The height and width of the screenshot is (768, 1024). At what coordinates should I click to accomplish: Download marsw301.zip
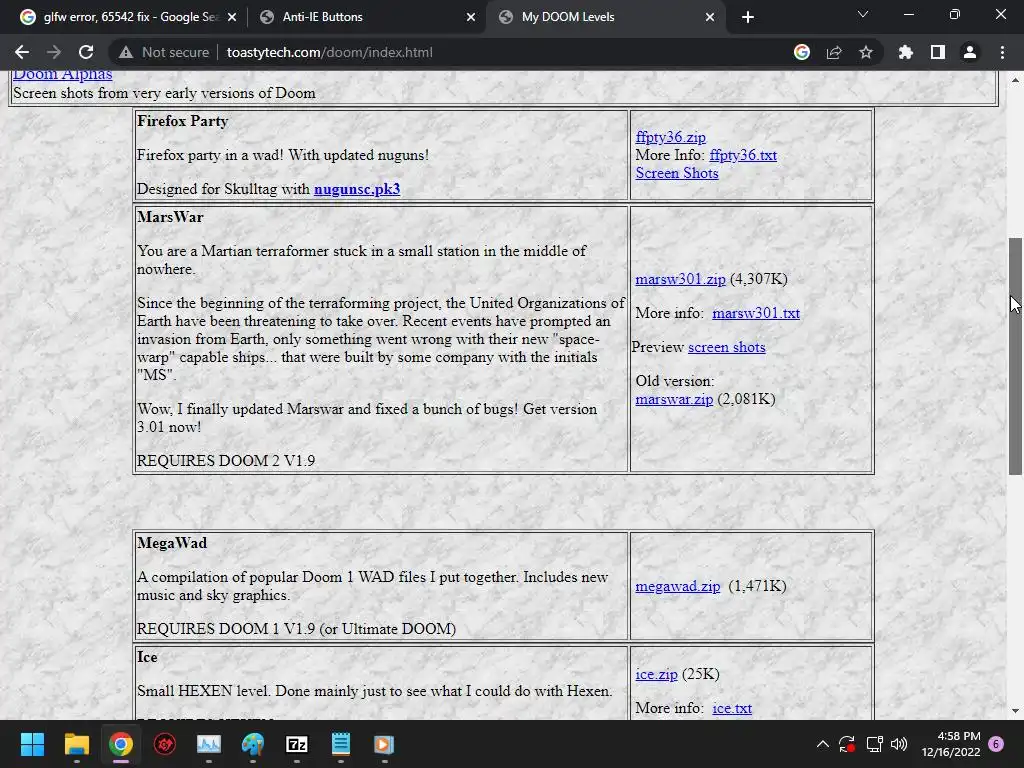click(680, 280)
